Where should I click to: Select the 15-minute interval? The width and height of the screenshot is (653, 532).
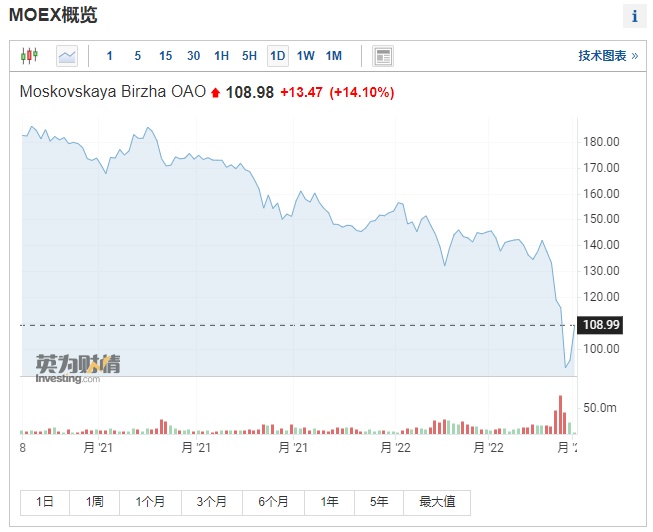coord(165,56)
